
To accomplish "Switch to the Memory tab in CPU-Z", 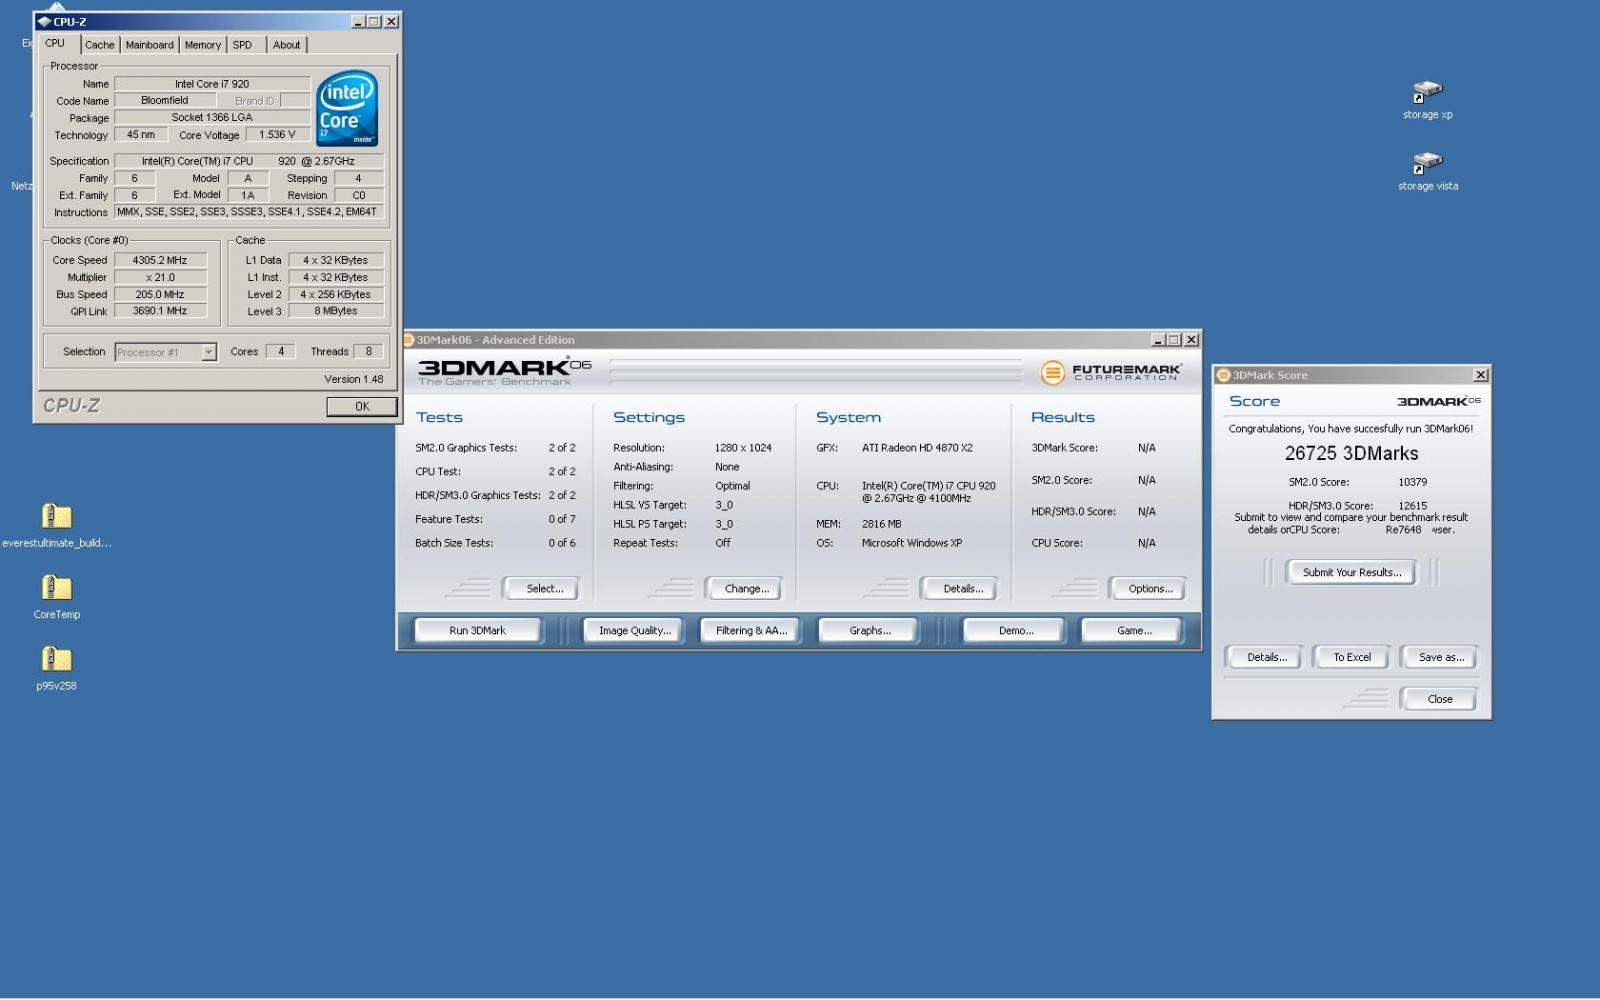I will click(x=202, y=45).
